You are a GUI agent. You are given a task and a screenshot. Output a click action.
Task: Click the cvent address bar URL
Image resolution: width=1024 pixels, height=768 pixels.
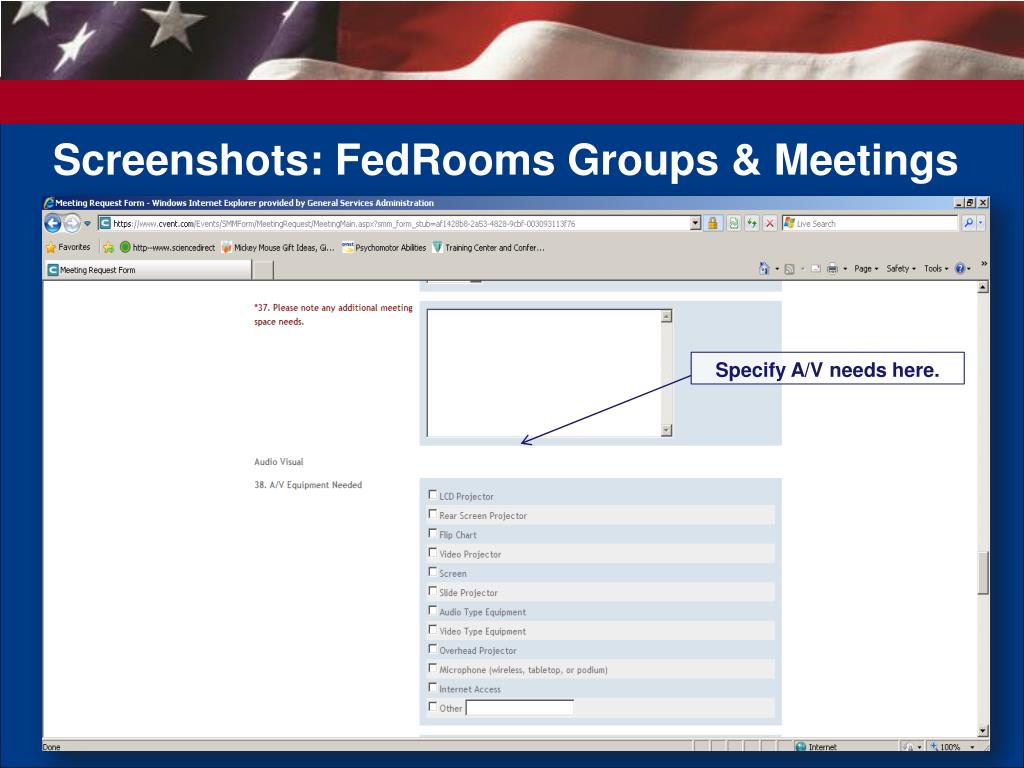[x=344, y=223]
